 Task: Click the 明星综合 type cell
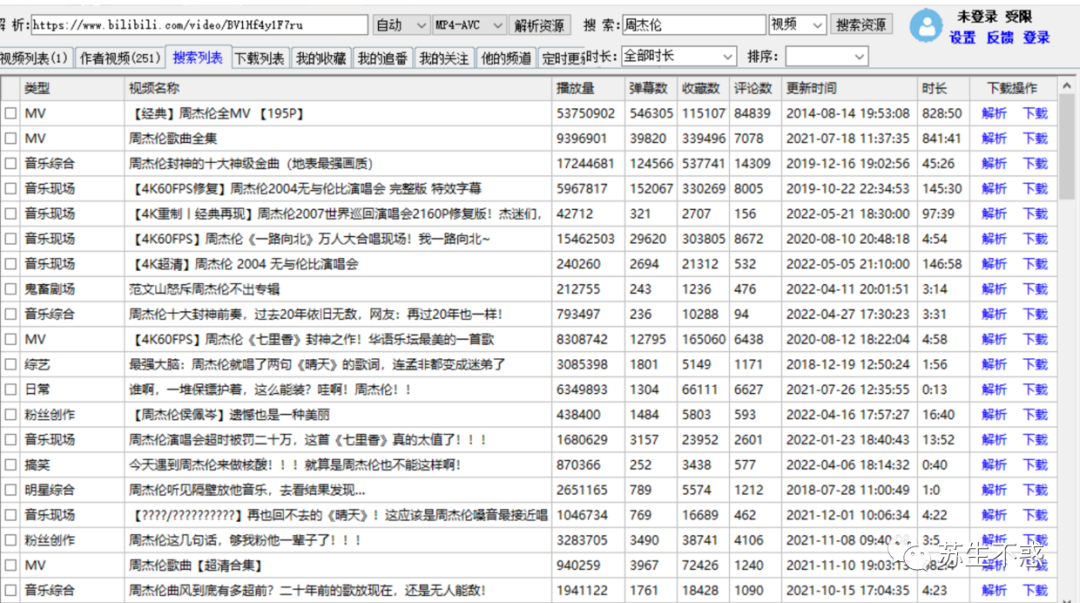click(50, 490)
